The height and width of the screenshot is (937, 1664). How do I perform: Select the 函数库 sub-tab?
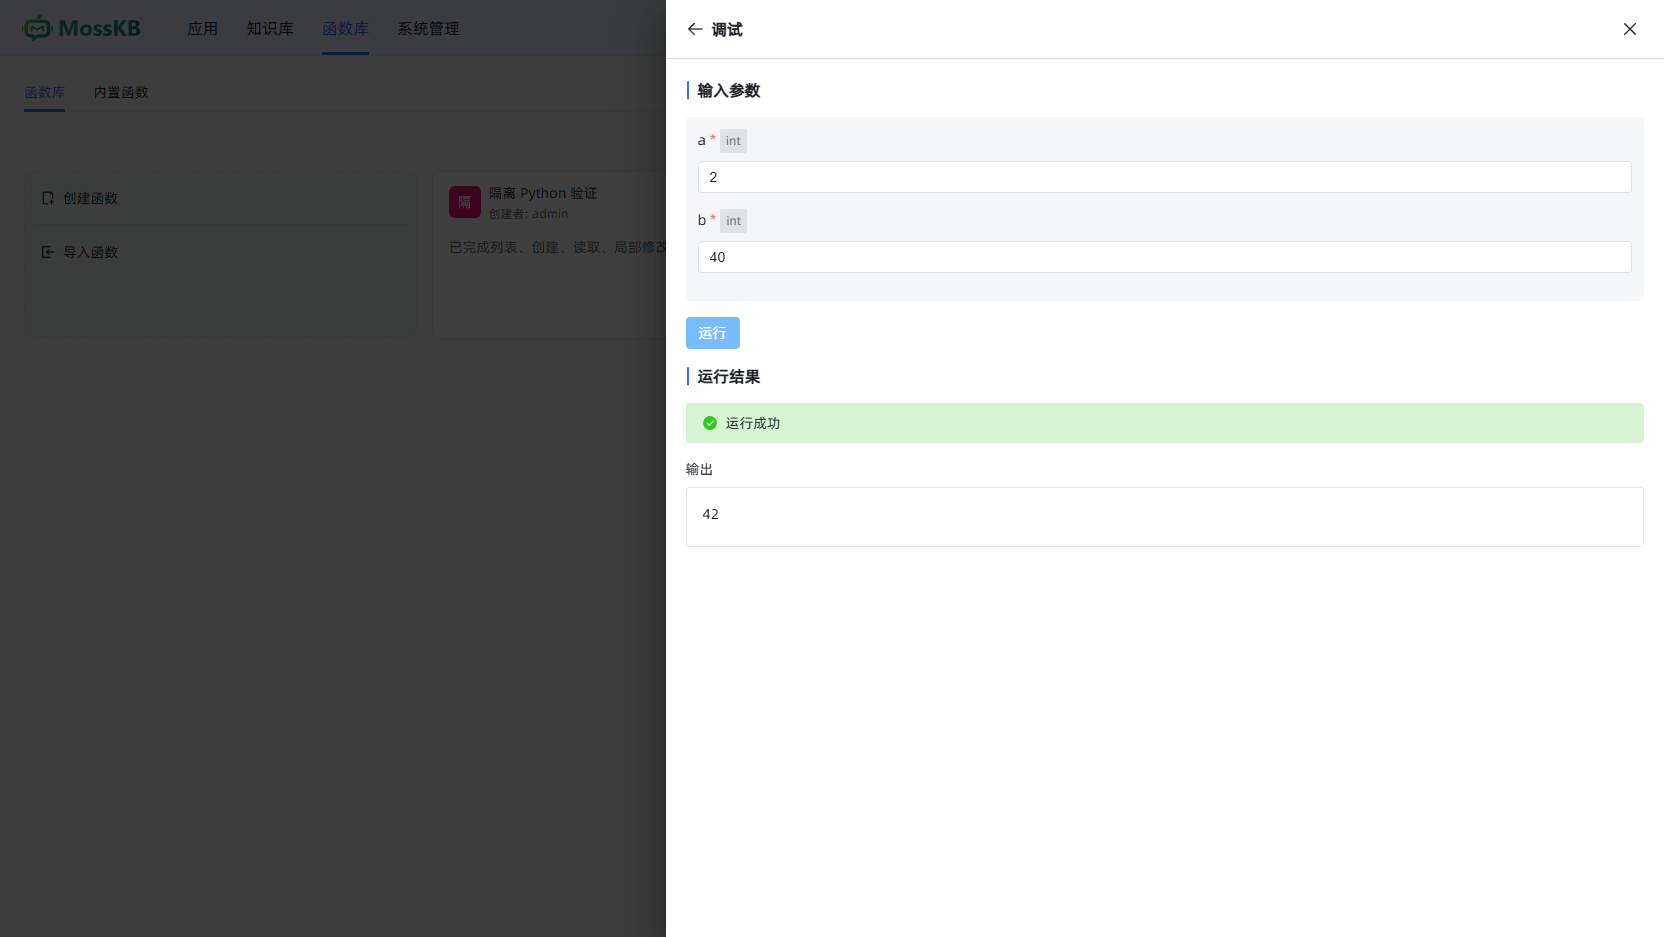(44, 92)
